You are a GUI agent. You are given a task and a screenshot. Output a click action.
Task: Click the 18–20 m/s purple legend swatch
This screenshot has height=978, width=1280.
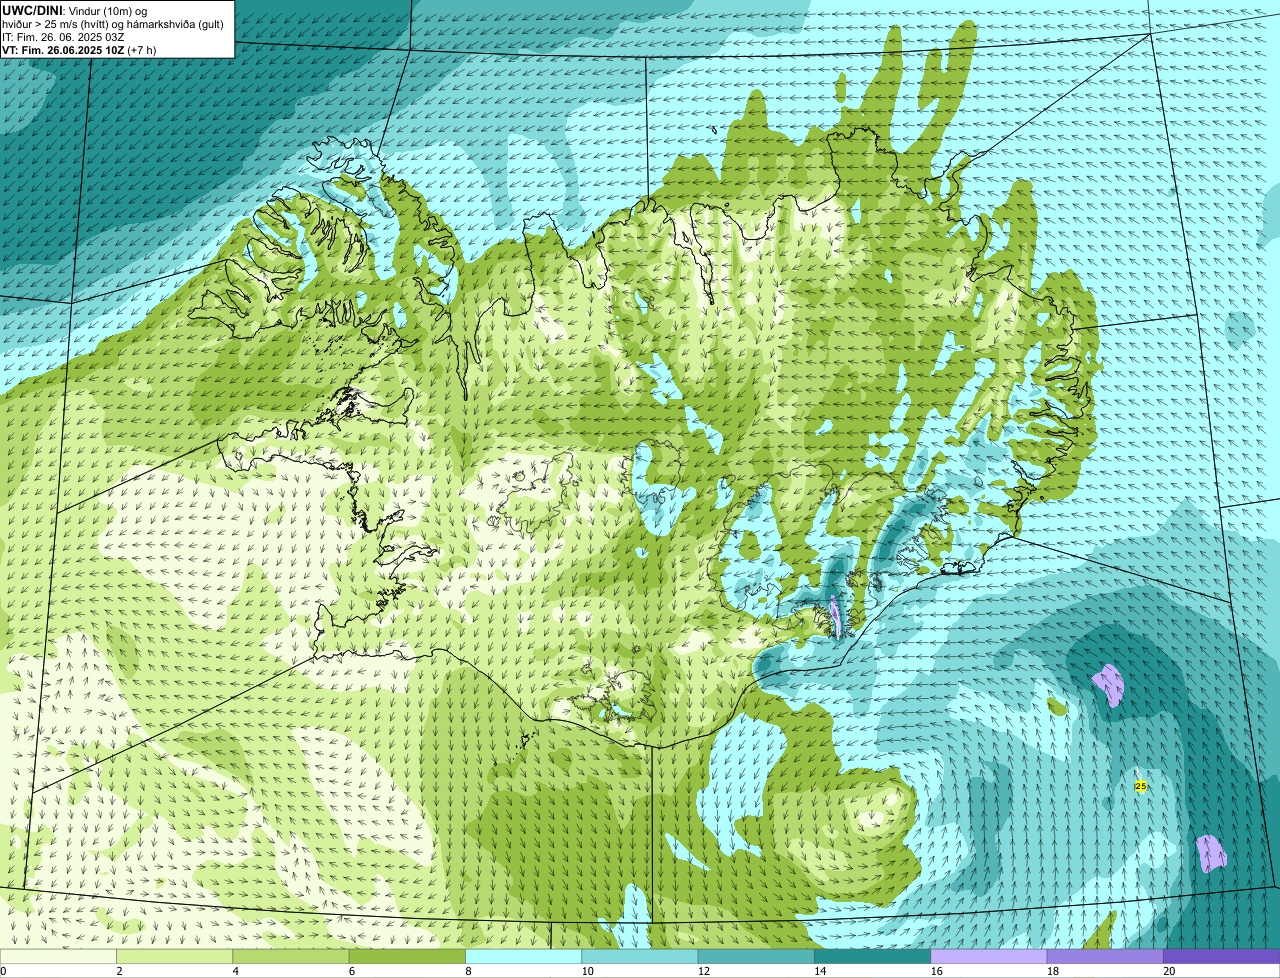coord(1104,956)
